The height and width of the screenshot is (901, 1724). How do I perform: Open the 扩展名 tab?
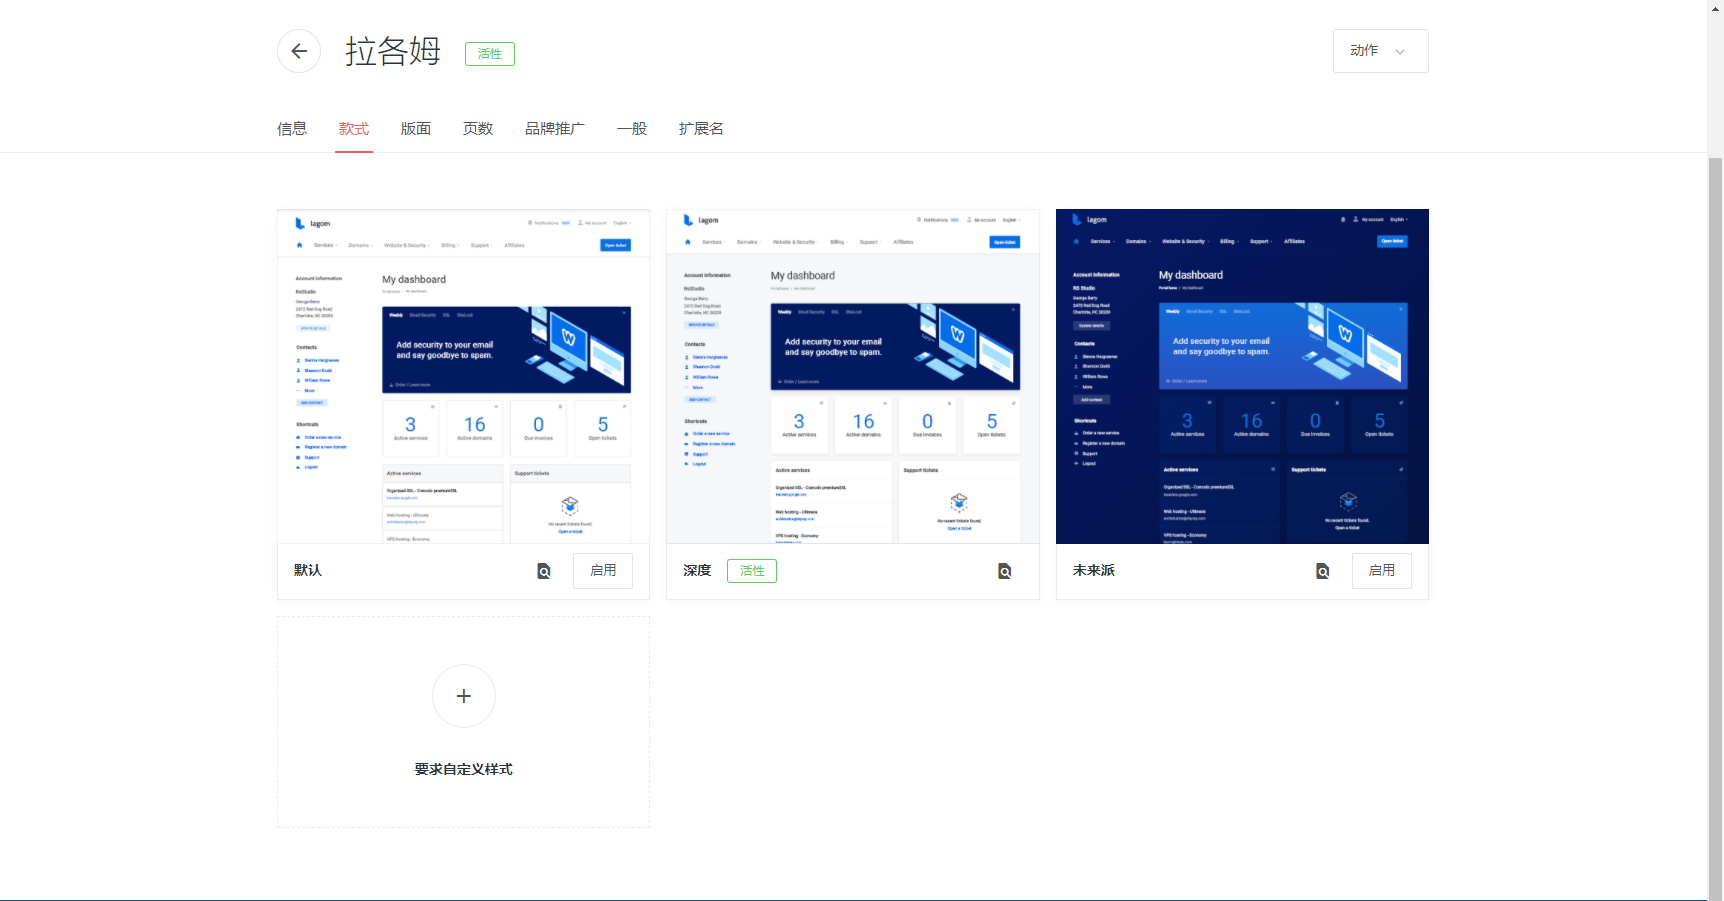[x=700, y=128]
